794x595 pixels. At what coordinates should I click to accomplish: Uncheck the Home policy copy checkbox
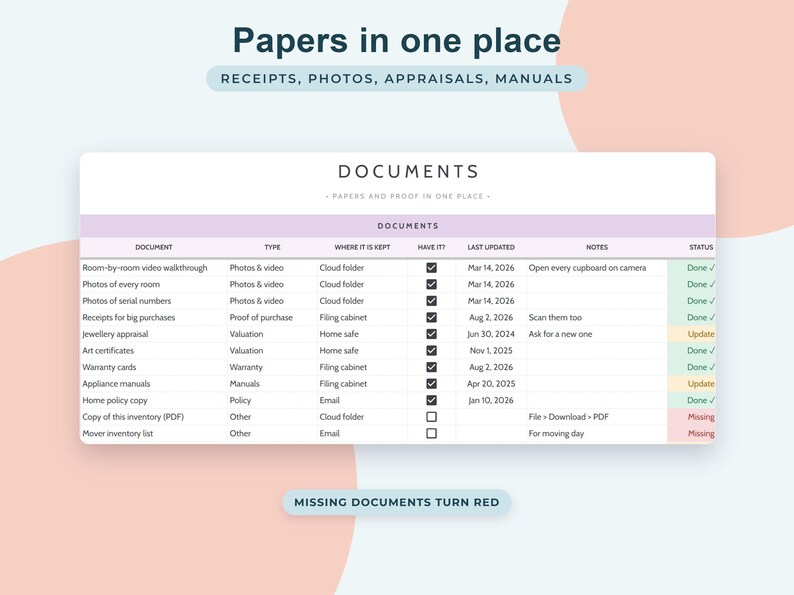[x=431, y=400]
